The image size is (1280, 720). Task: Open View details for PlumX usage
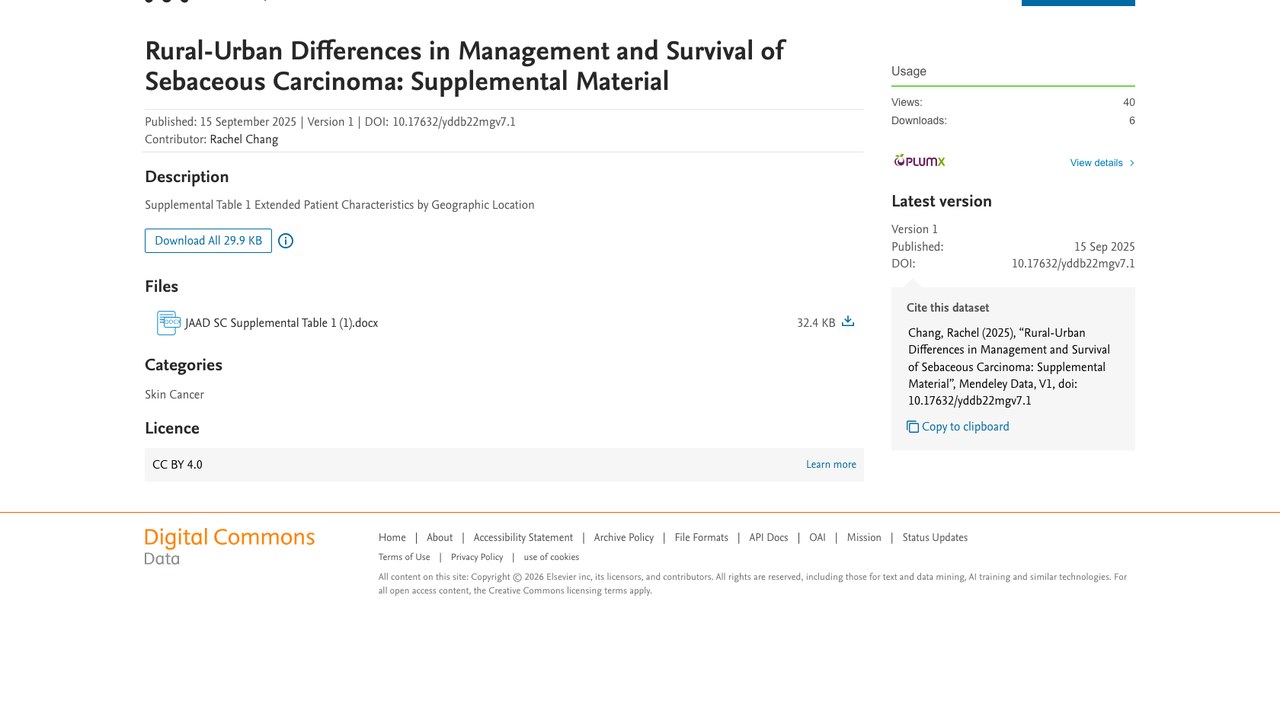(1102, 163)
